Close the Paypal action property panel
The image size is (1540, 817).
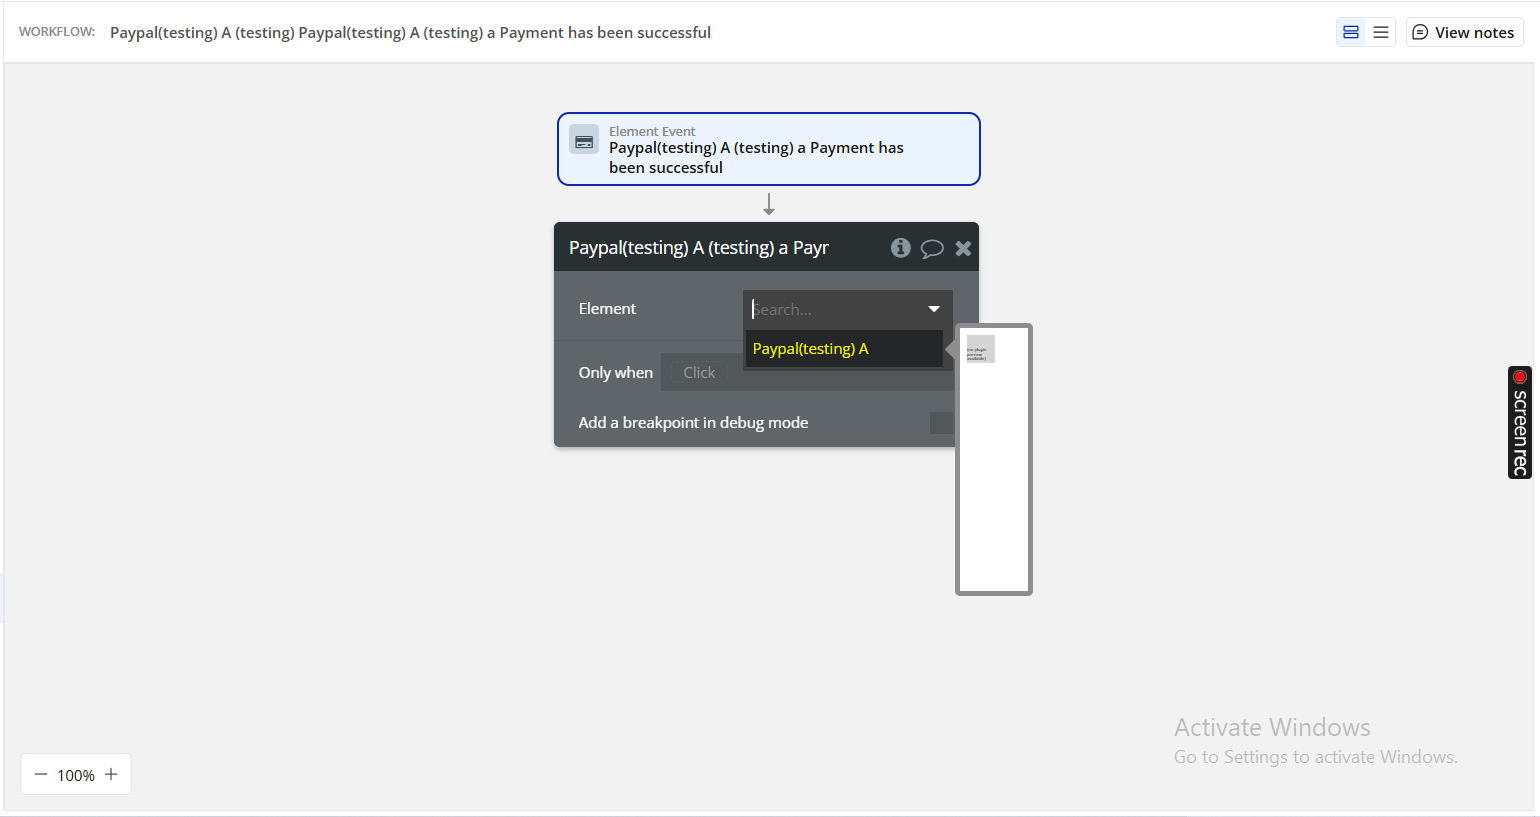963,248
